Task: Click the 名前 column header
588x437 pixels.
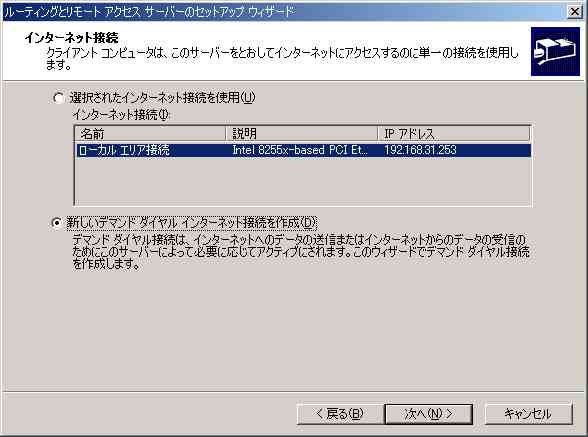Action: click(150, 134)
